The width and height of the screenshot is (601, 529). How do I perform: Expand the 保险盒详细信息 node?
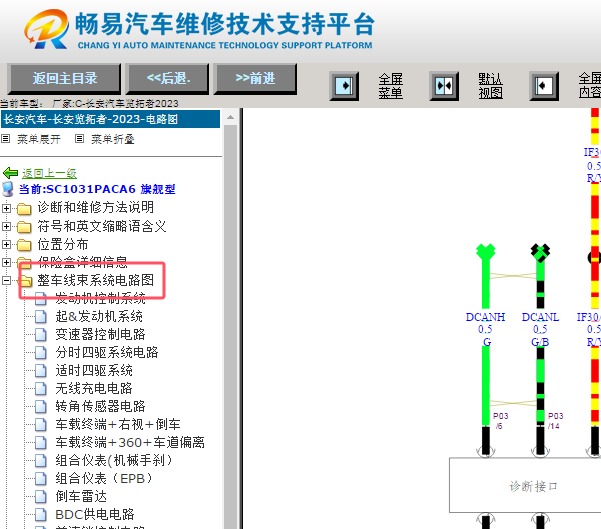pos(6,262)
